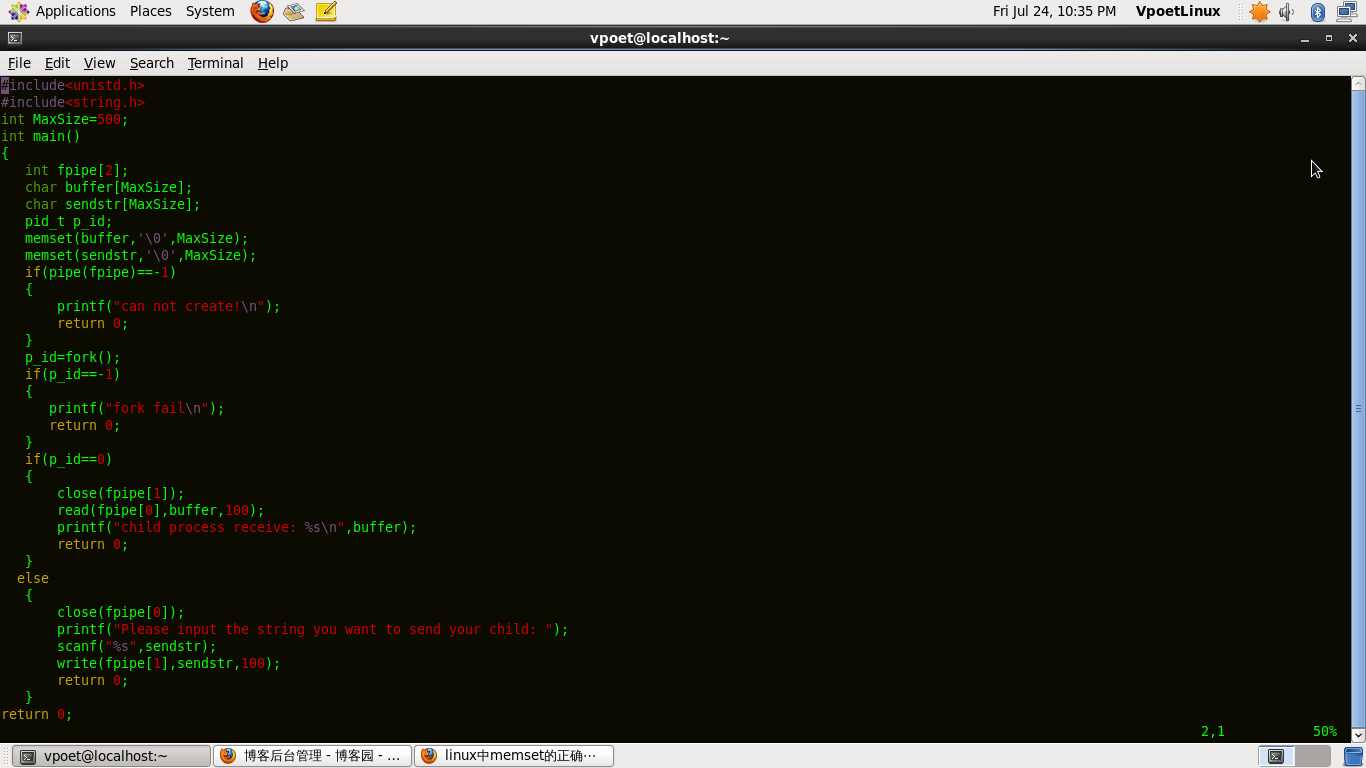Viewport: 1366px width, 768px height.
Task: Click the if(p_id==-1) line
Action: [73, 374]
